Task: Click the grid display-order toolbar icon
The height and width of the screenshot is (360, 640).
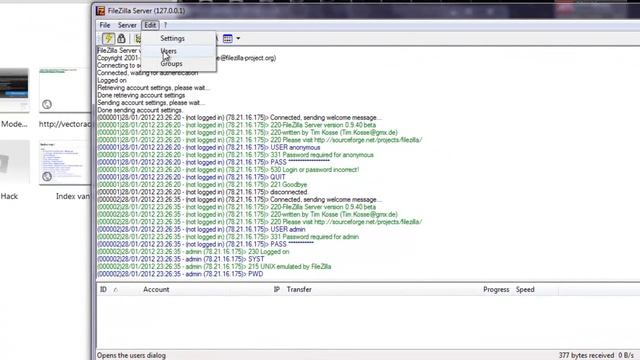Action: [x=228, y=39]
